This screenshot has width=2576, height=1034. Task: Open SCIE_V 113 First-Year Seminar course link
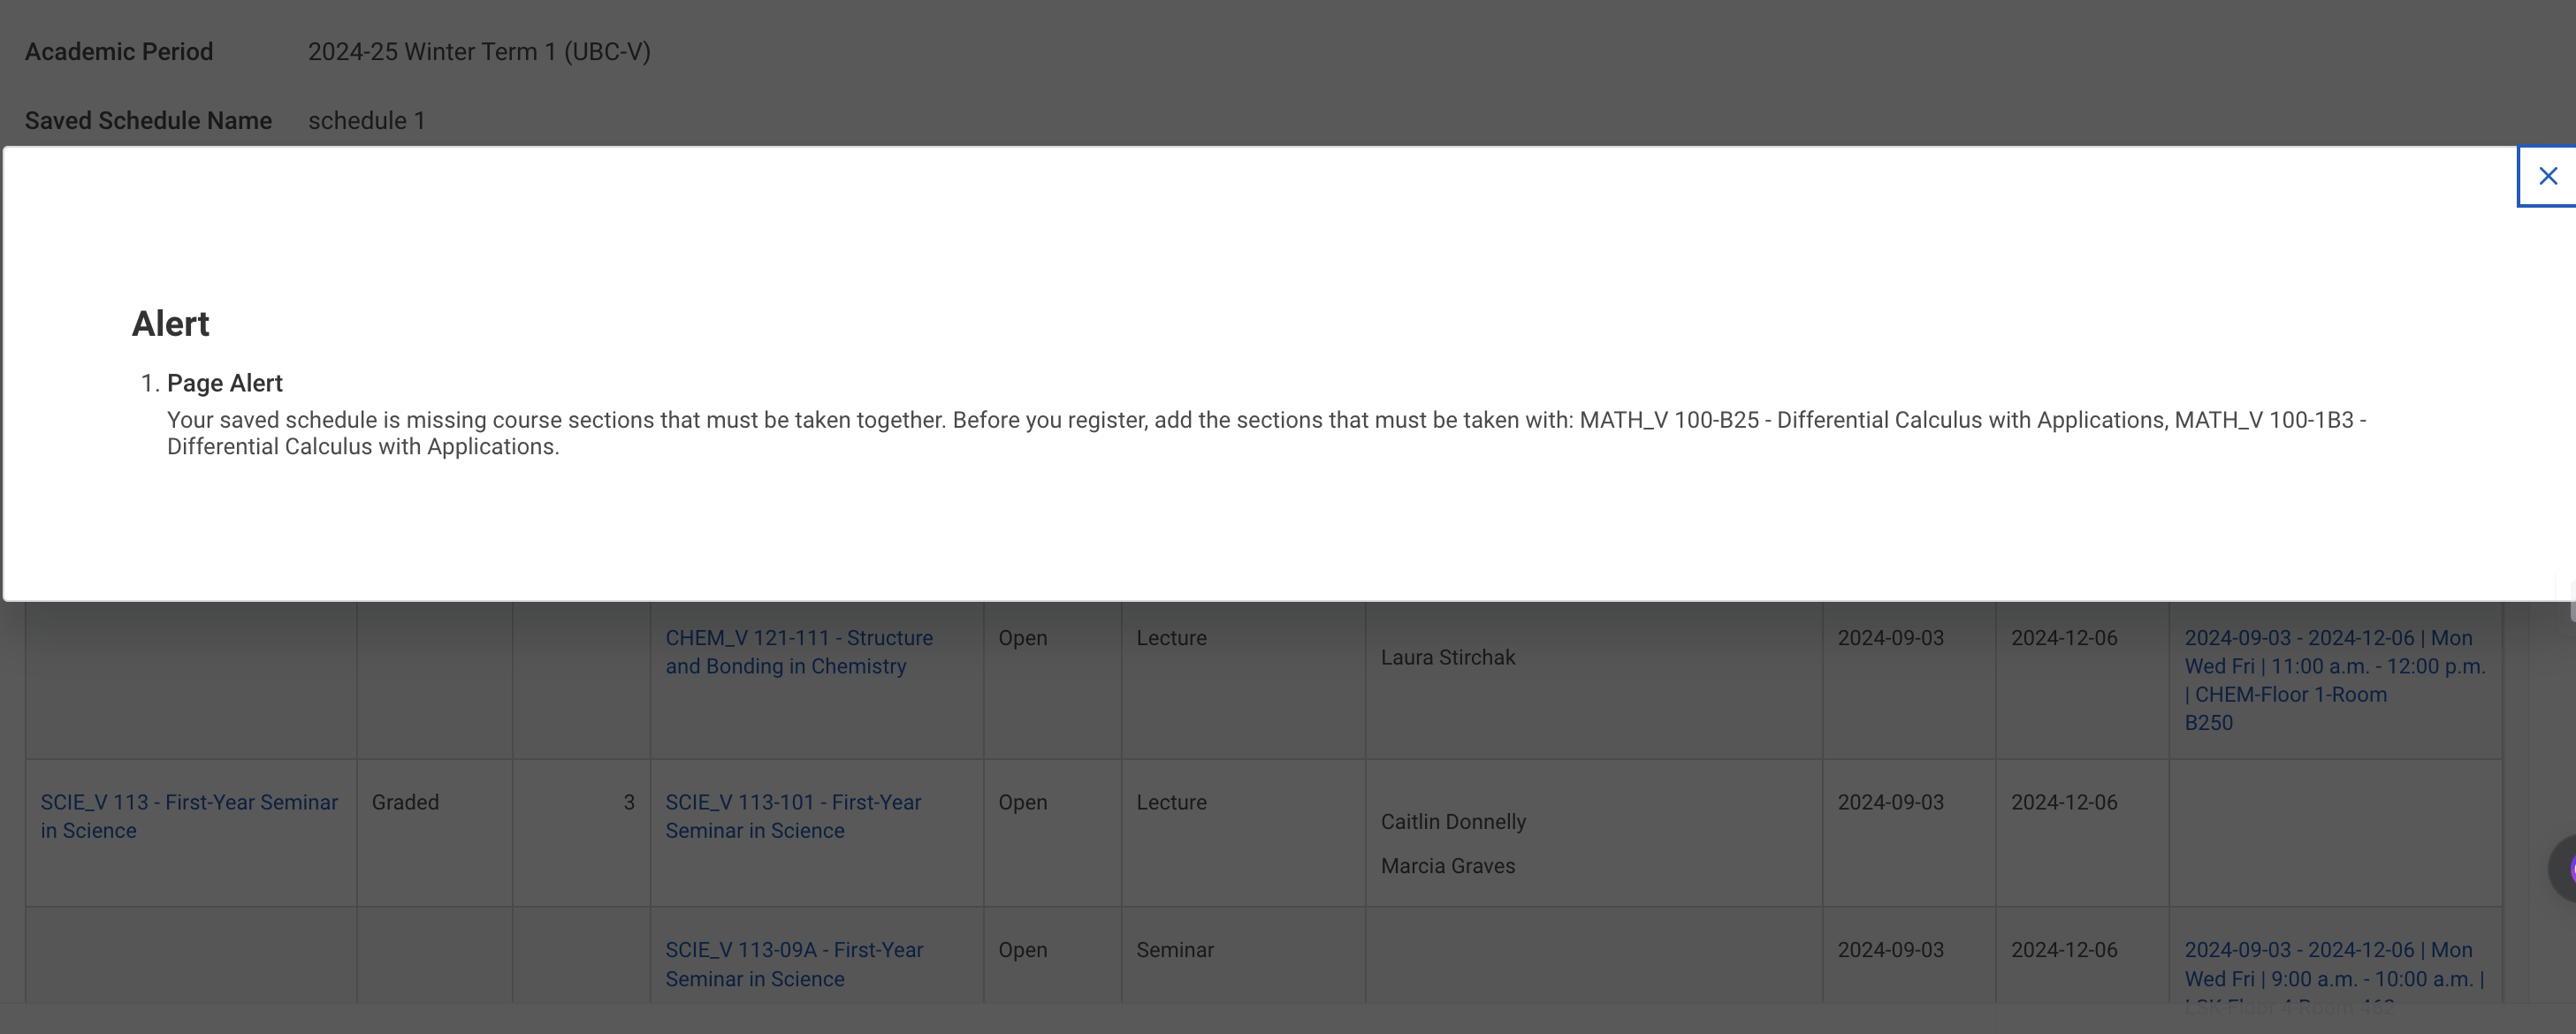(188, 816)
